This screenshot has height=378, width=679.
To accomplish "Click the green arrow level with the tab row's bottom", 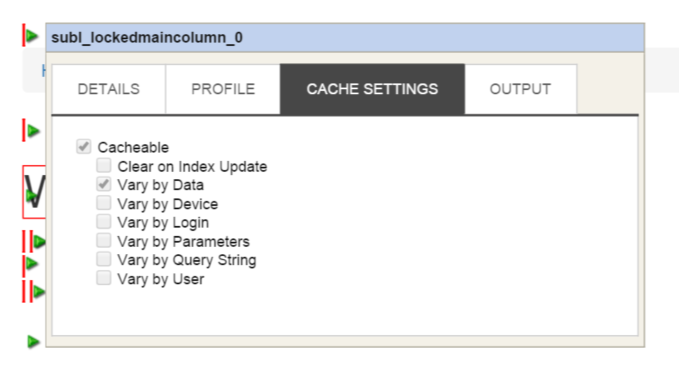I will tap(33, 130).
